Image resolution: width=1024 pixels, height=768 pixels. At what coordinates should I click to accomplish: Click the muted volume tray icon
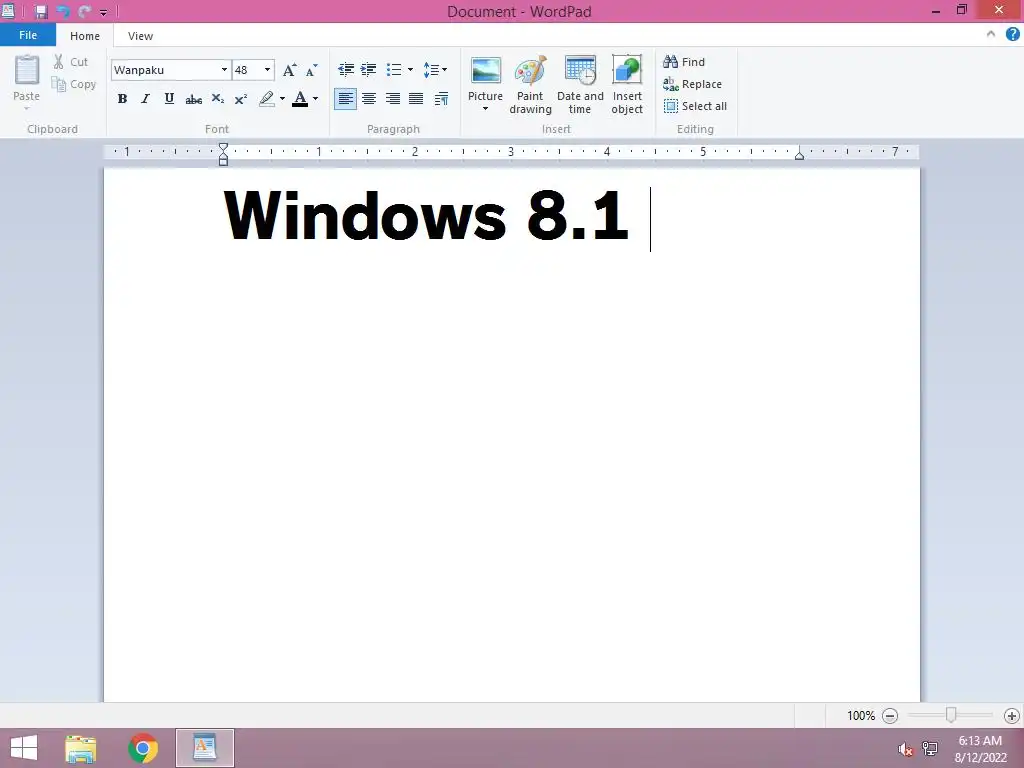[x=905, y=749]
